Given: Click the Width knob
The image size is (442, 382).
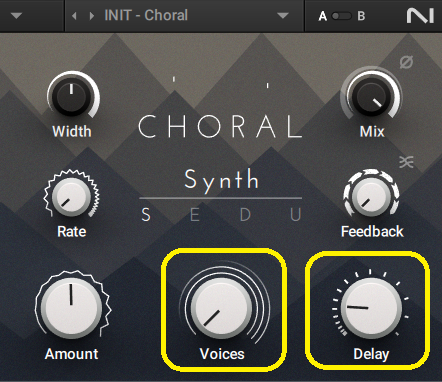Looking at the screenshot, I should (x=72, y=96).
